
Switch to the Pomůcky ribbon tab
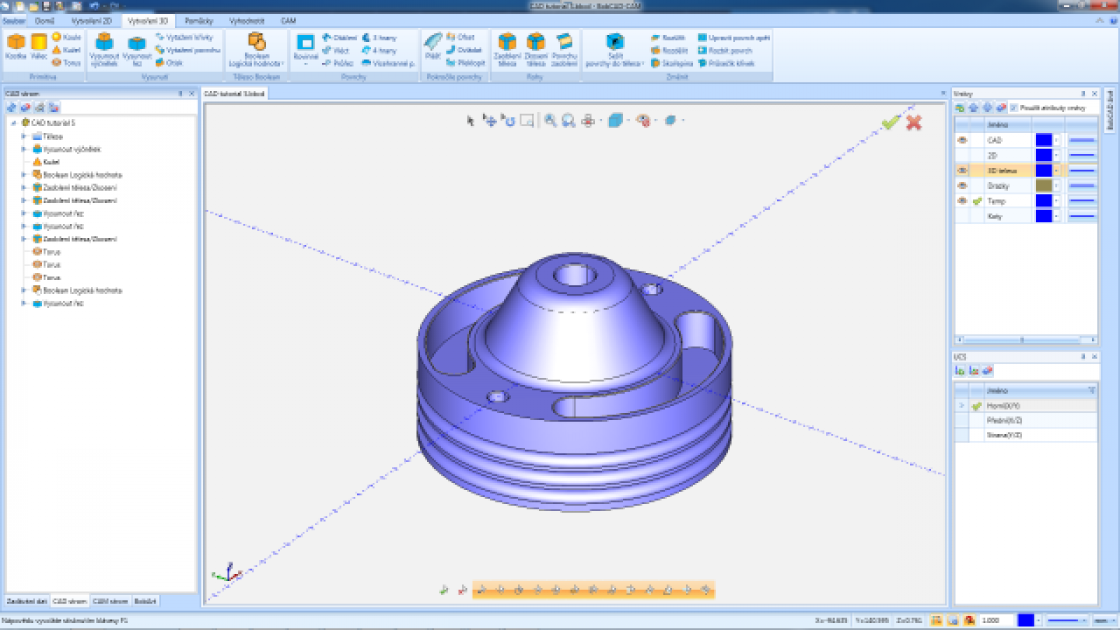[x=199, y=21]
